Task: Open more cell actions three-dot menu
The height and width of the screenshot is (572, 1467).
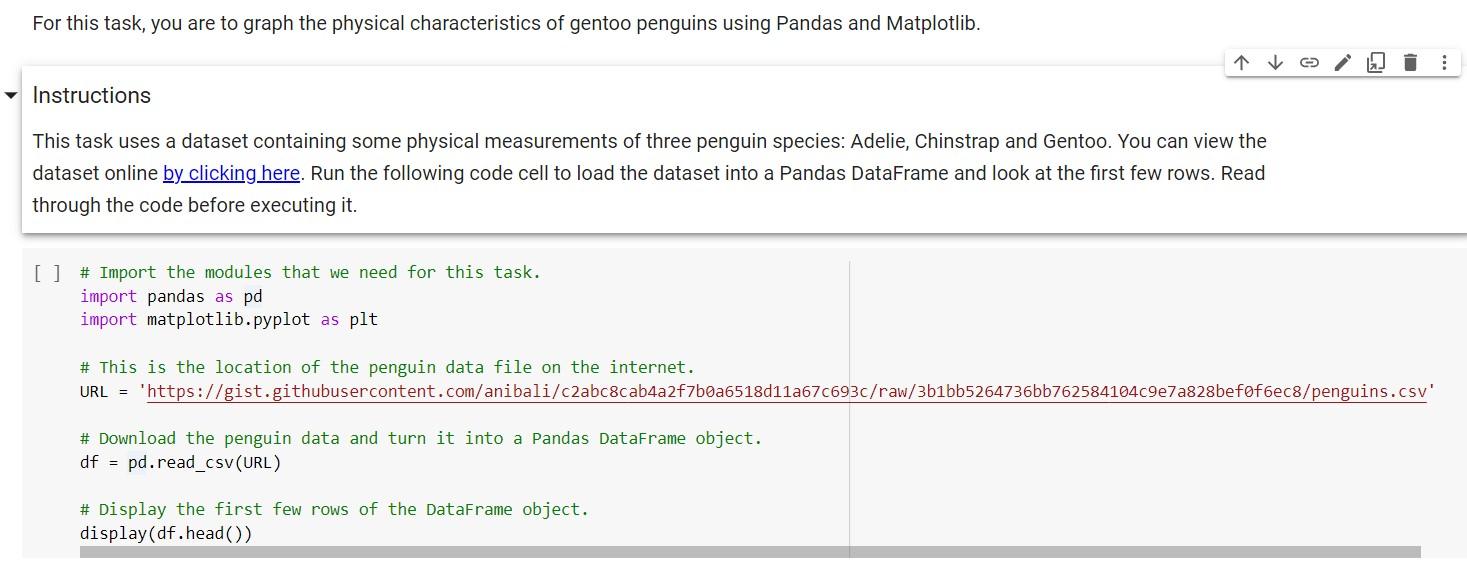Action: [1444, 63]
